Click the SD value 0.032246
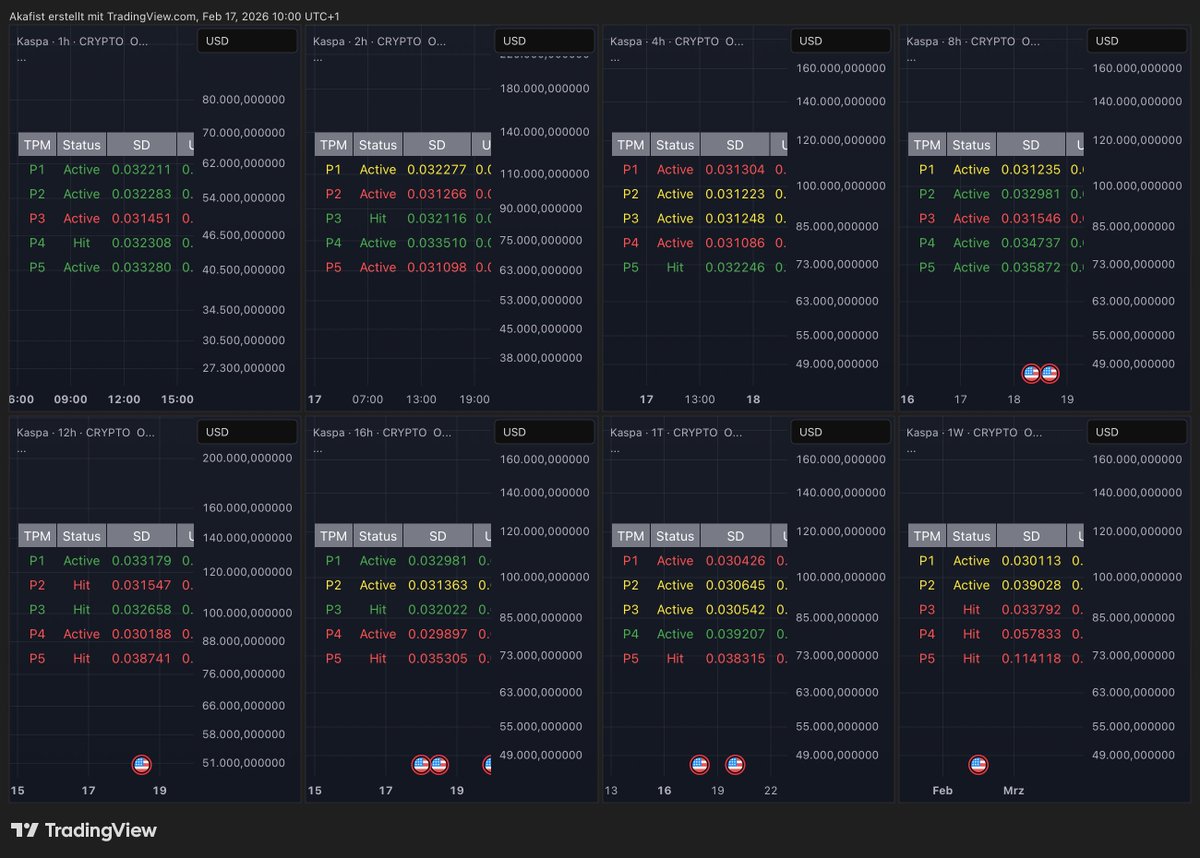This screenshot has width=1200, height=858. [735, 267]
